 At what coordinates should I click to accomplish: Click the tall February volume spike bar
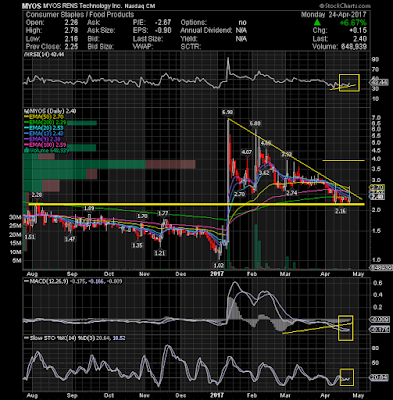point(256,247)
